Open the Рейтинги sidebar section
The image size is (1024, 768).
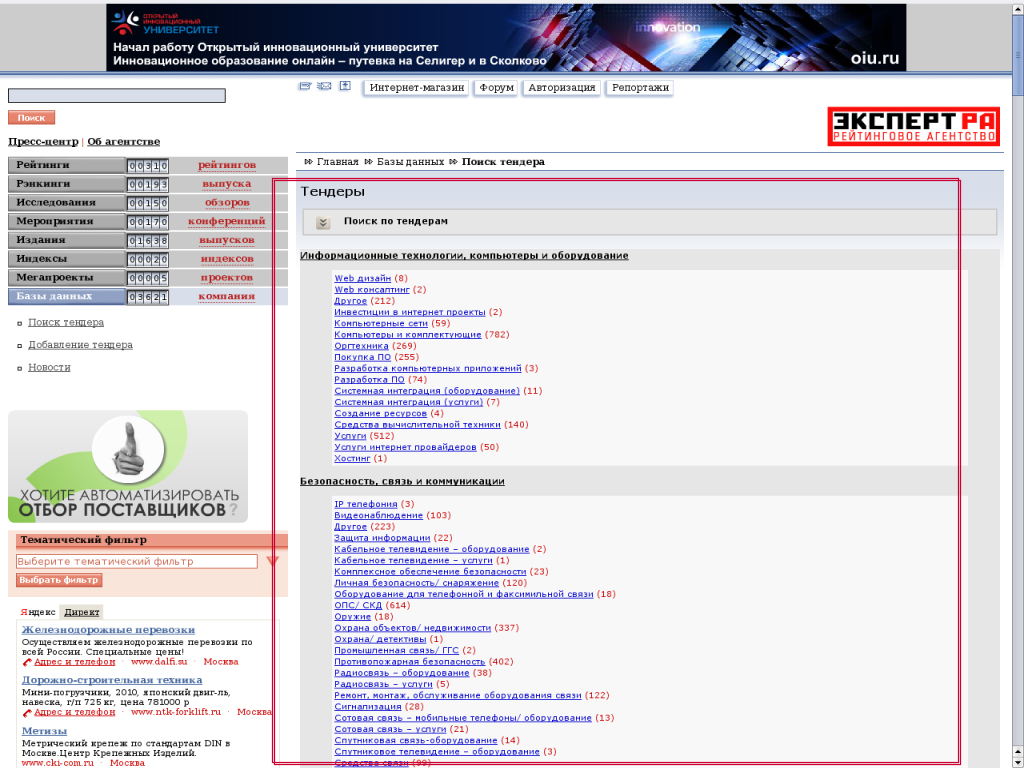[x=66, y=165]
